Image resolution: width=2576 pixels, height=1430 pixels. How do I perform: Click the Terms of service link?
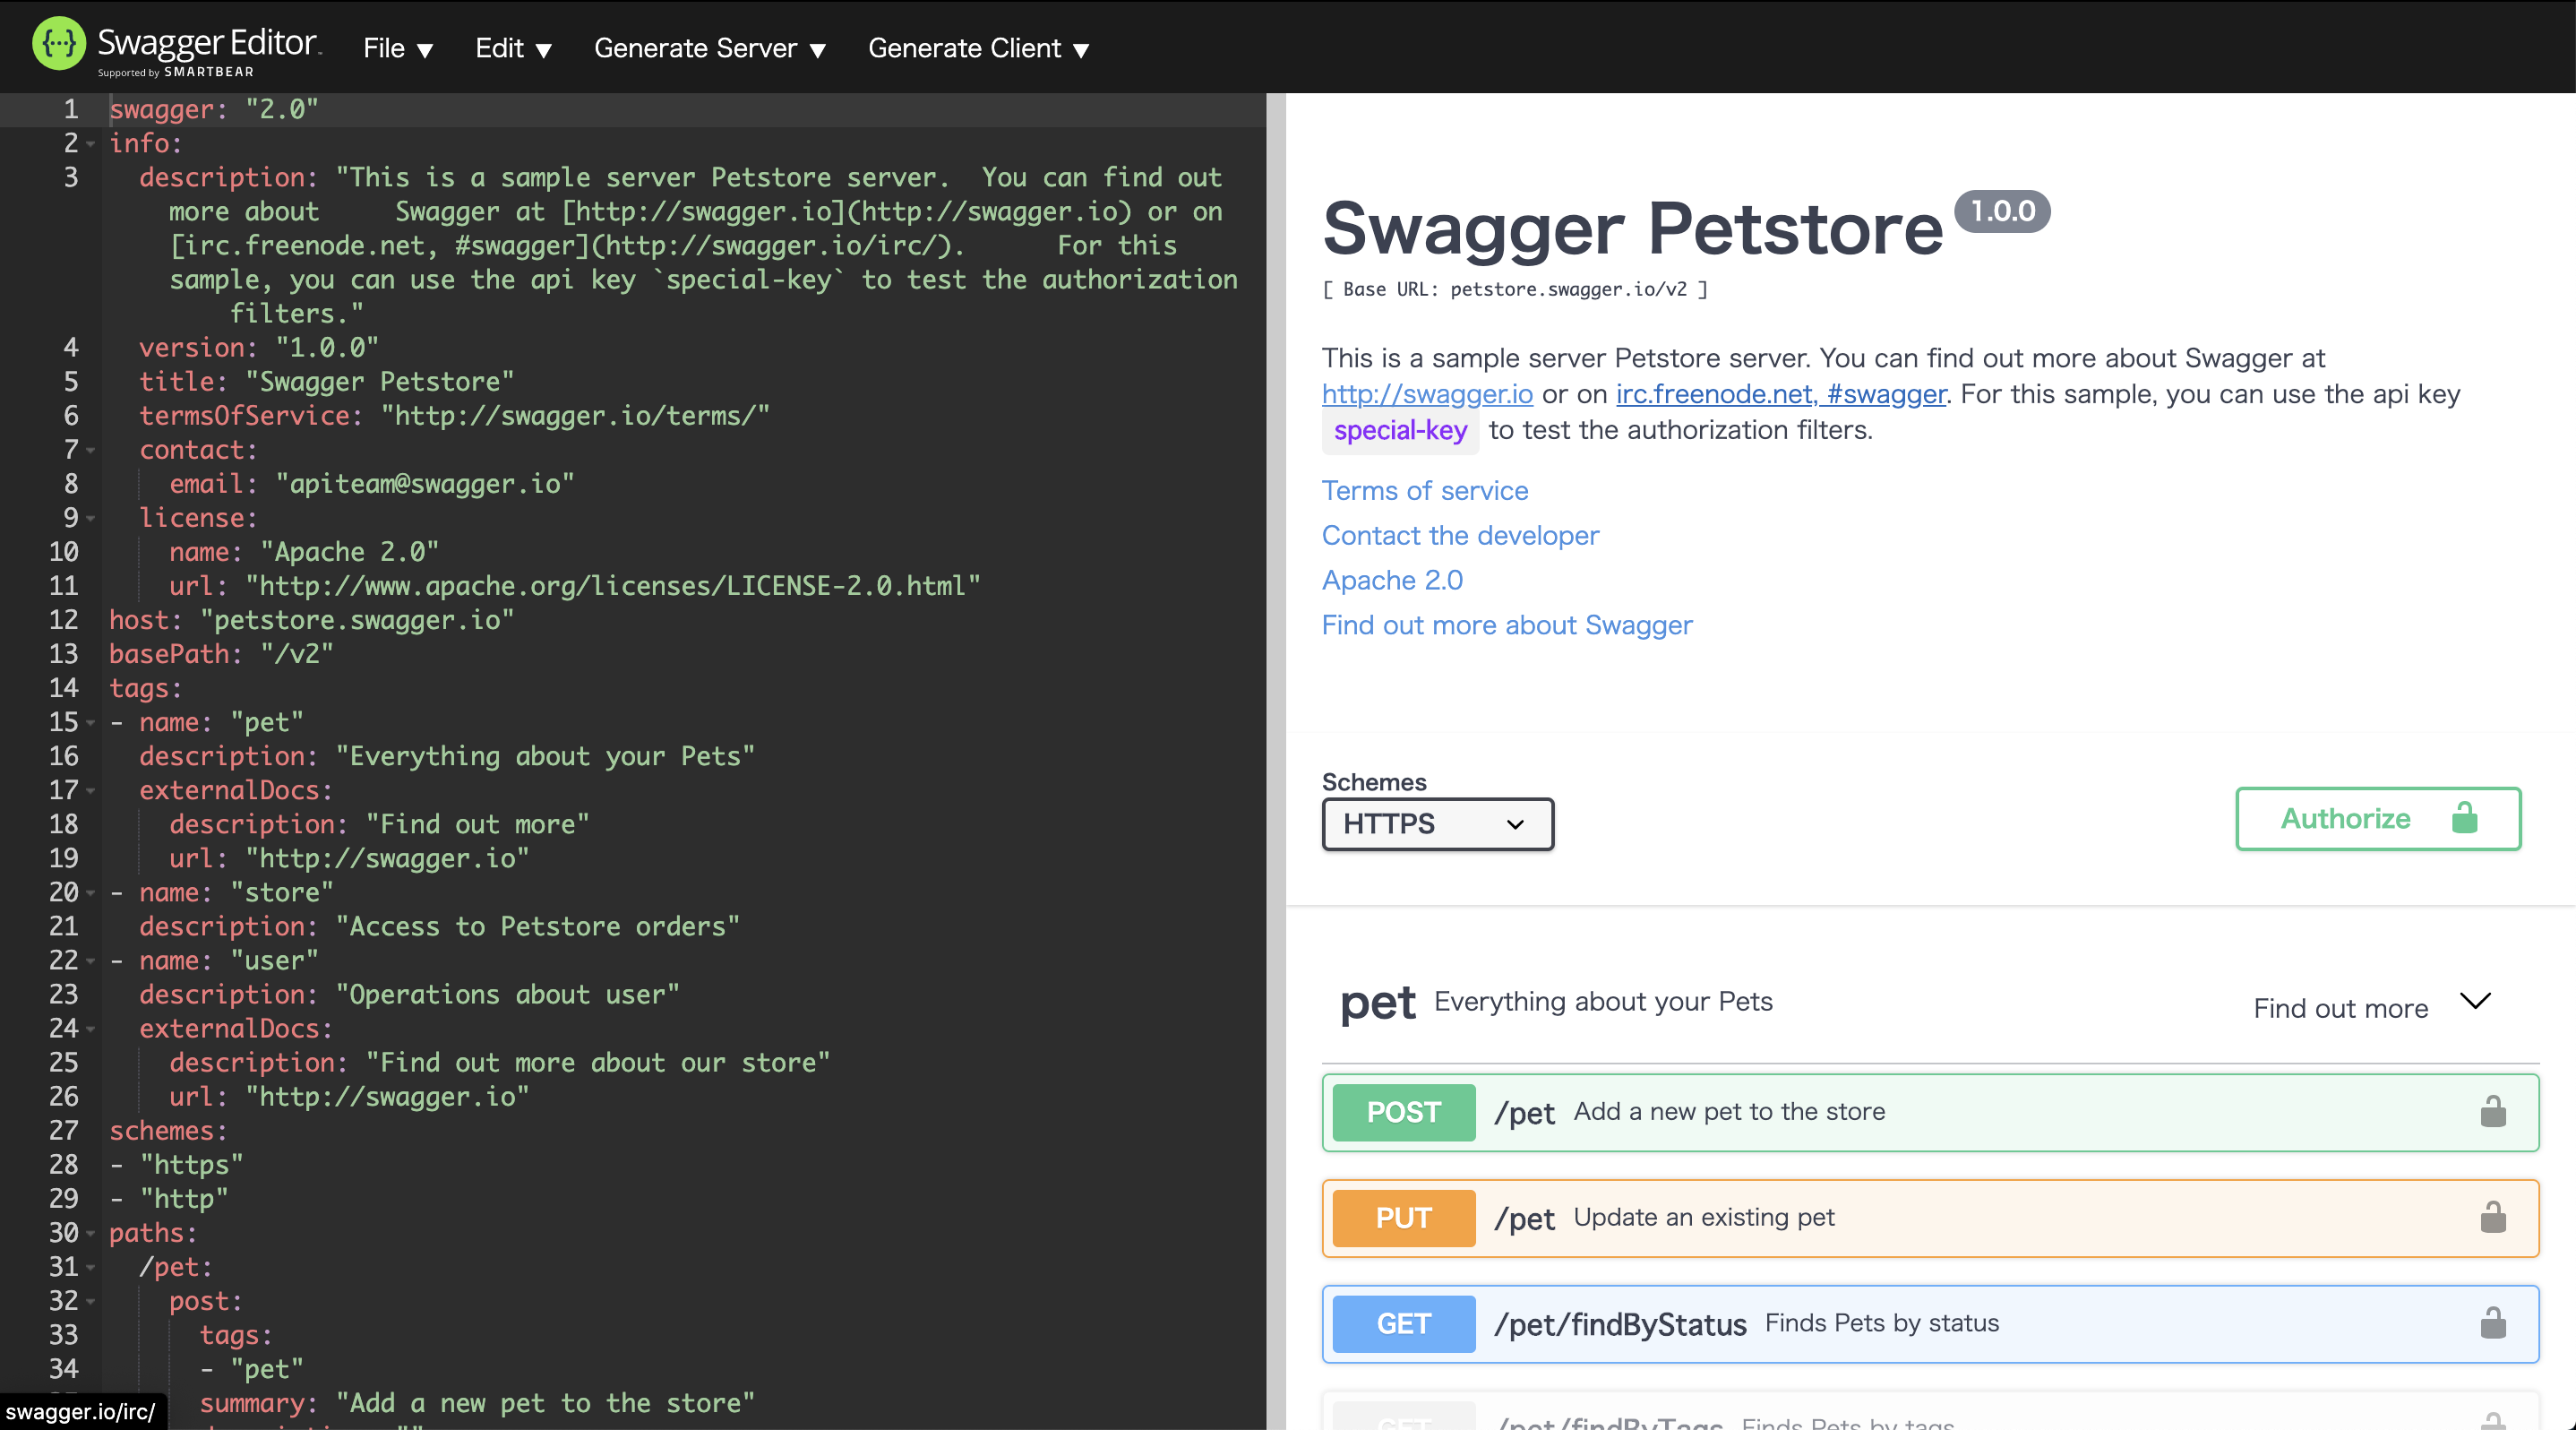(x=1424, y=491)
